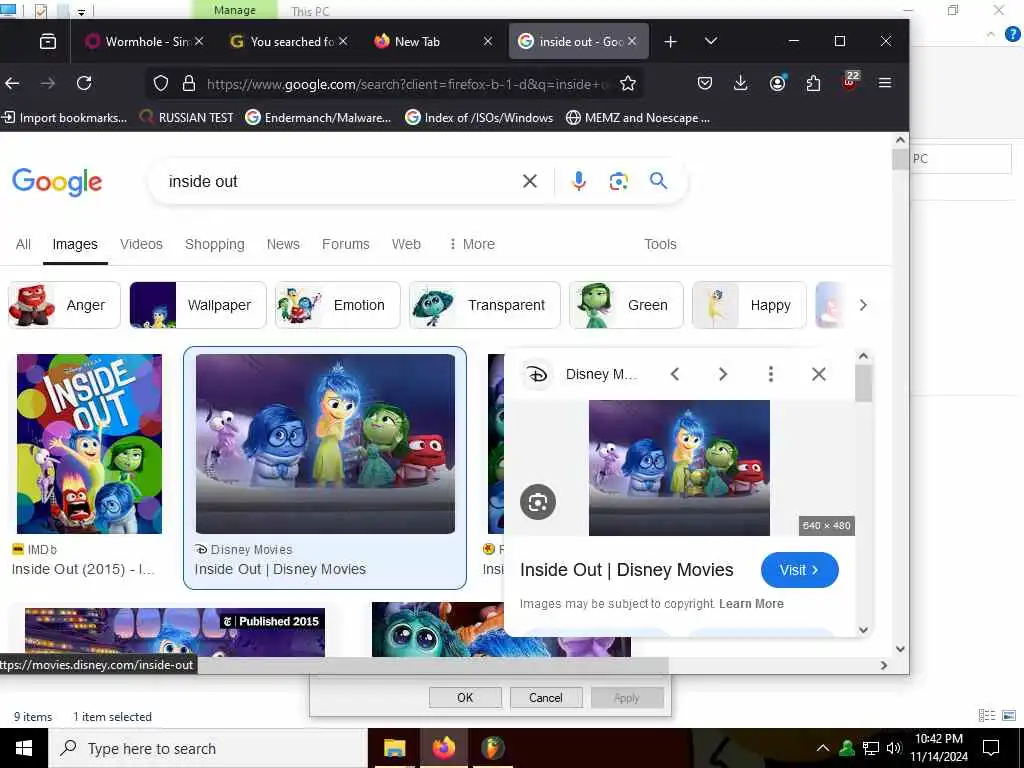Click the ad blocker icon with badge 22

click(850, 82)
